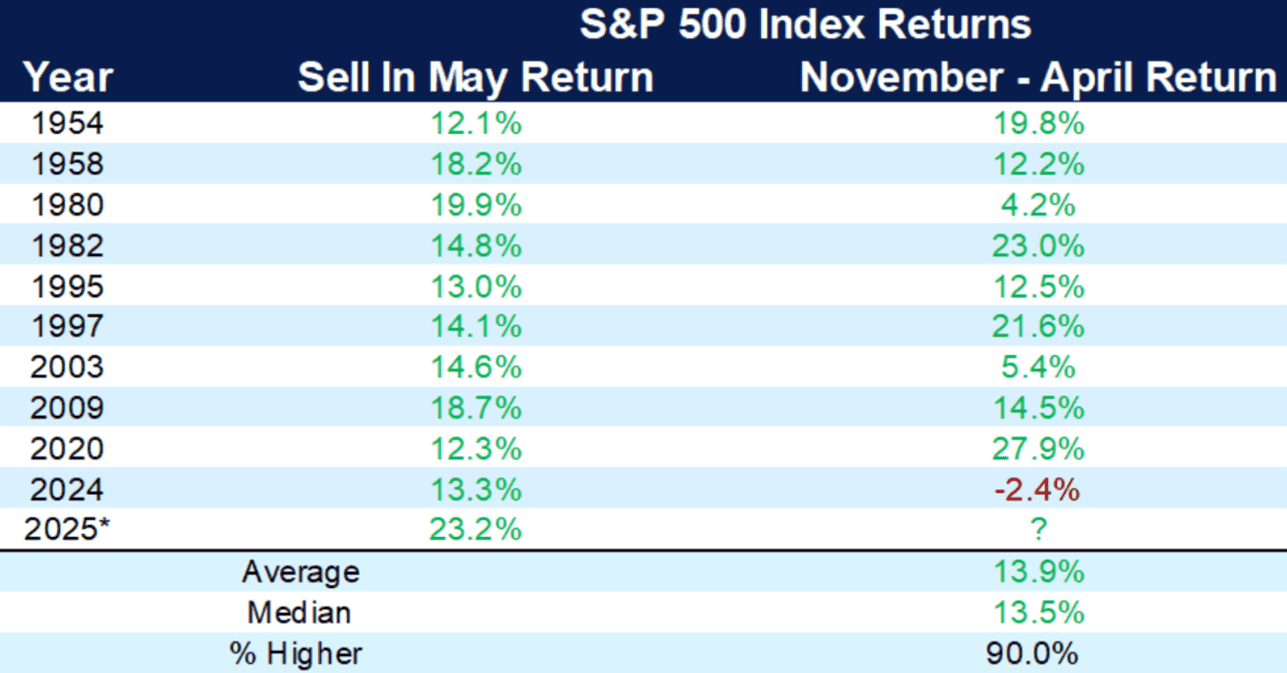Select the question mark cell for 2025
The width and height of the screenshot is (1287, 673).
tap(1039, 530)
